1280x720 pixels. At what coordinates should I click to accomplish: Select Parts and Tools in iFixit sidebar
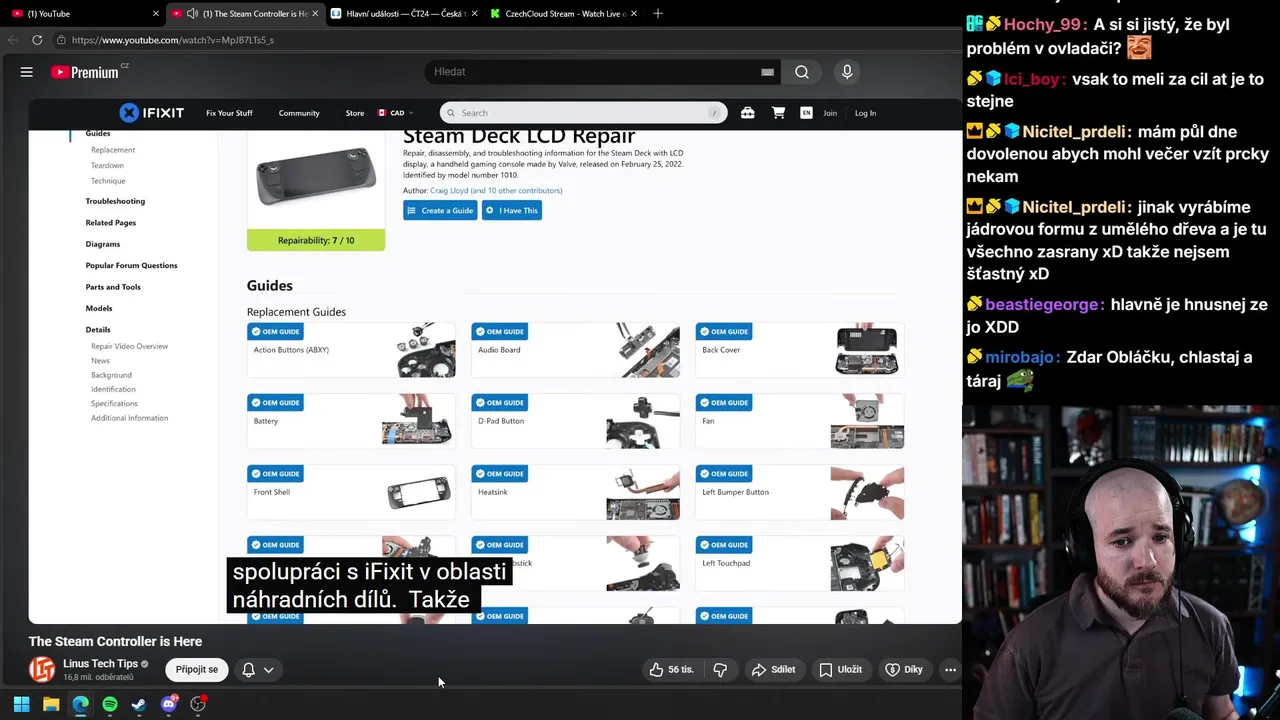pyautogui.click(x=113, y=287)
